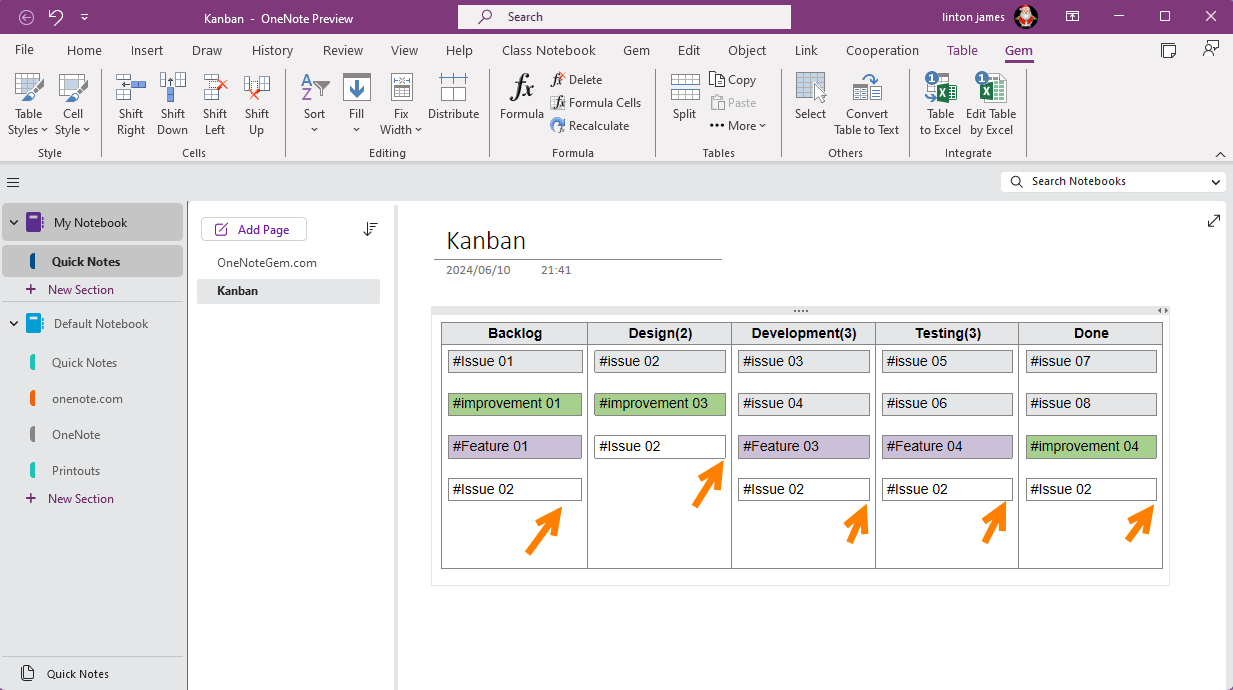The image size is (1233, 690).
Task: Open the Sort table tool
Action: (x=315, y=104)
